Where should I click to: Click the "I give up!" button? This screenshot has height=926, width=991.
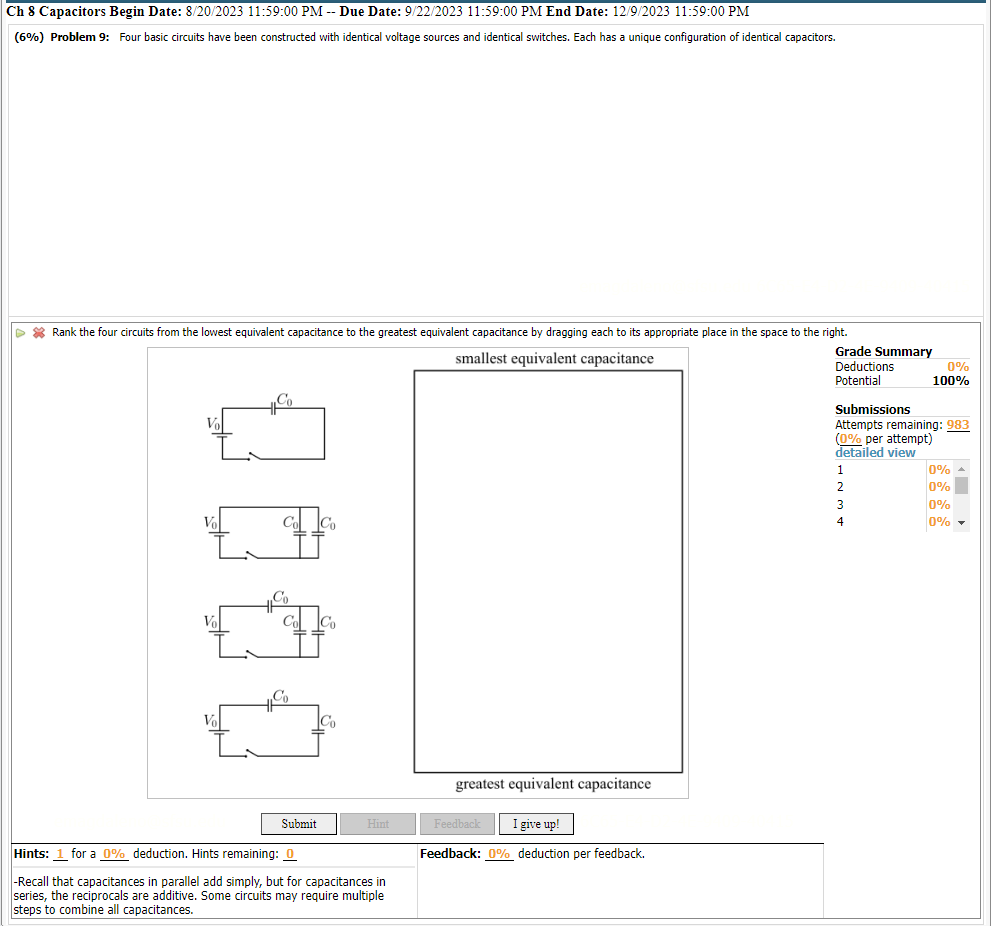pyautogui.click(x=536, y=823)
